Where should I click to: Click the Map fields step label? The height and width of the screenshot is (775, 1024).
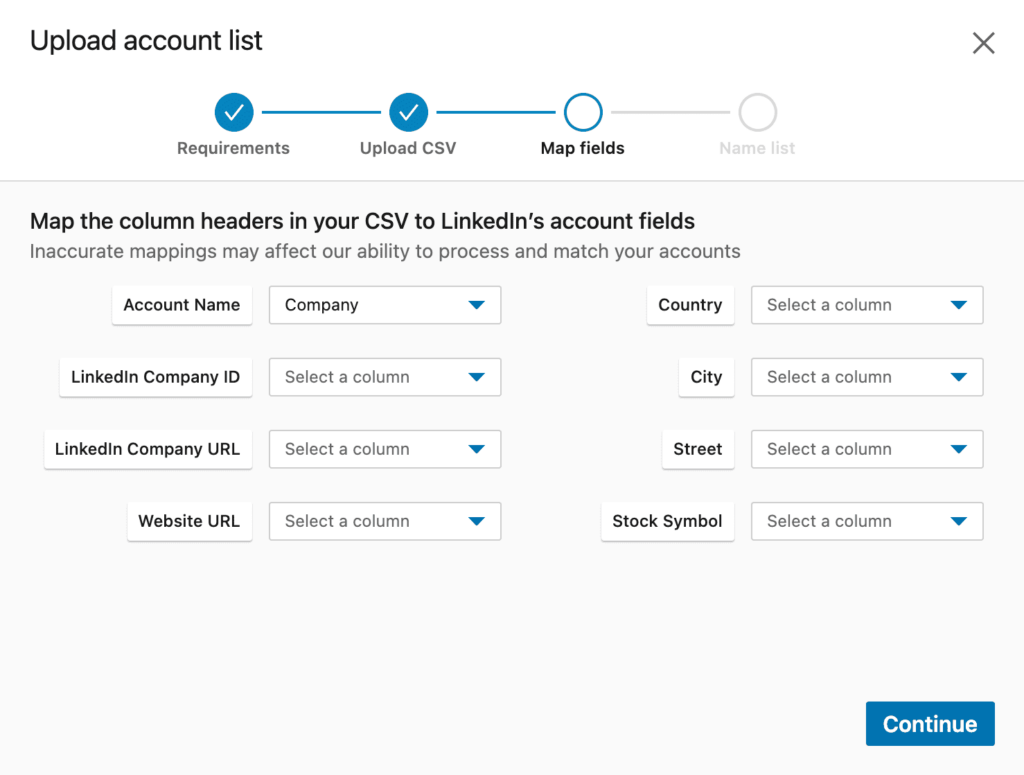coord(582,147)
